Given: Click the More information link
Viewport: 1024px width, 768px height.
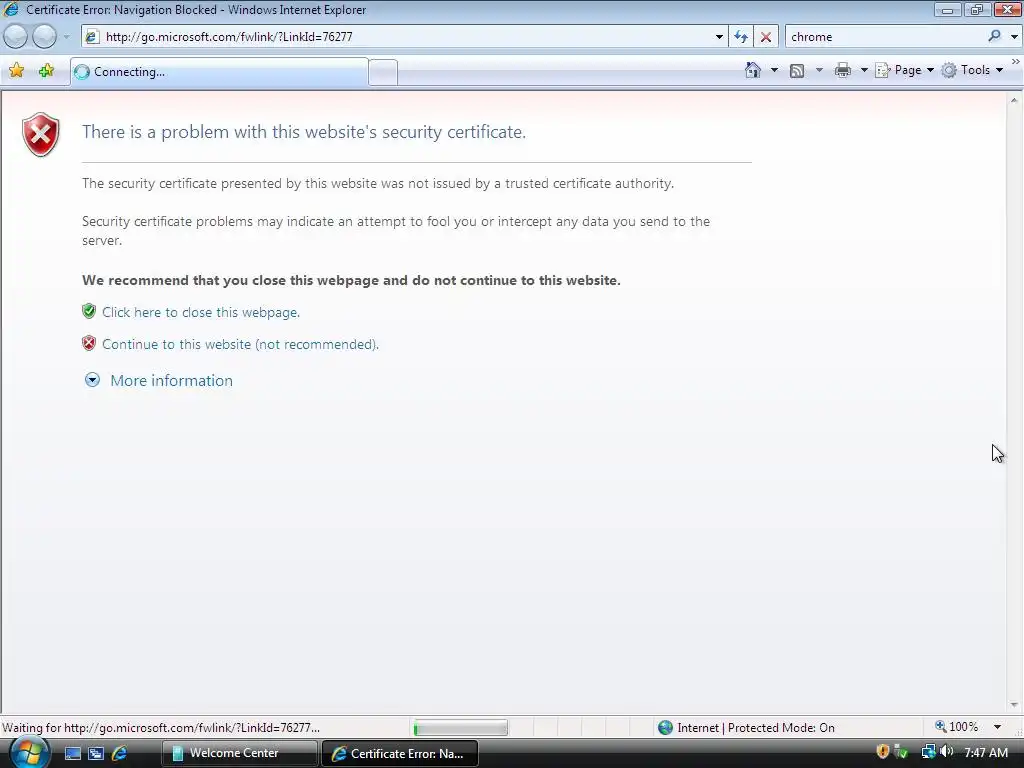Looking at the screenshot, I should pos(172,381).
